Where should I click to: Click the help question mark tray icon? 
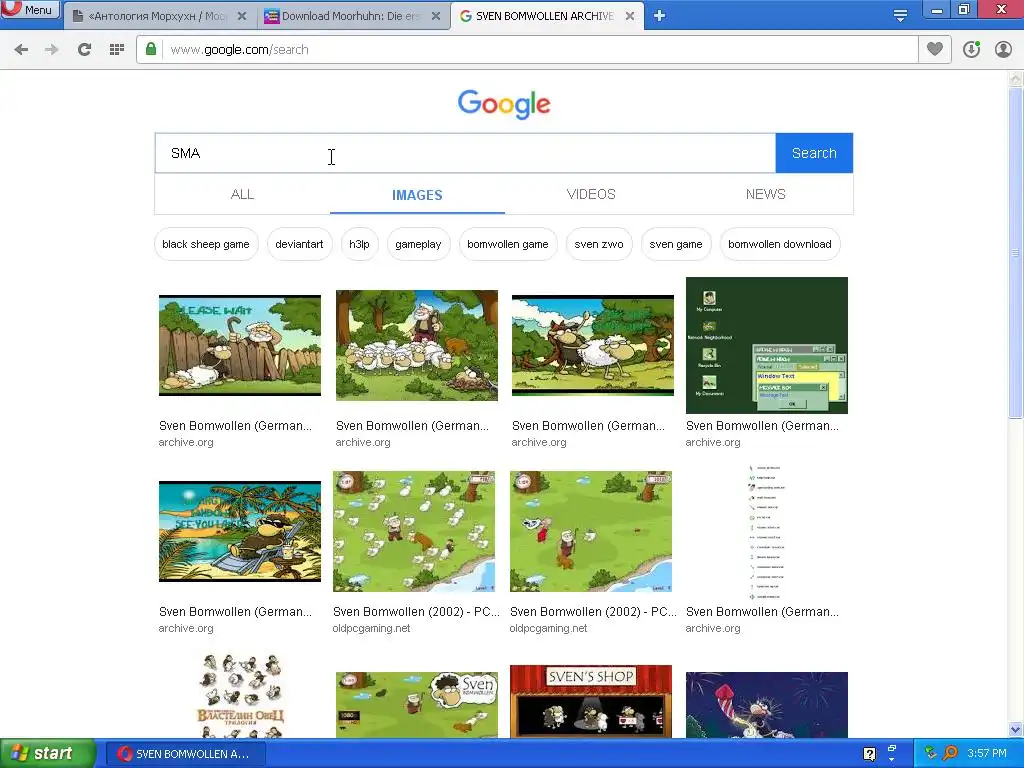pos(869,754)
